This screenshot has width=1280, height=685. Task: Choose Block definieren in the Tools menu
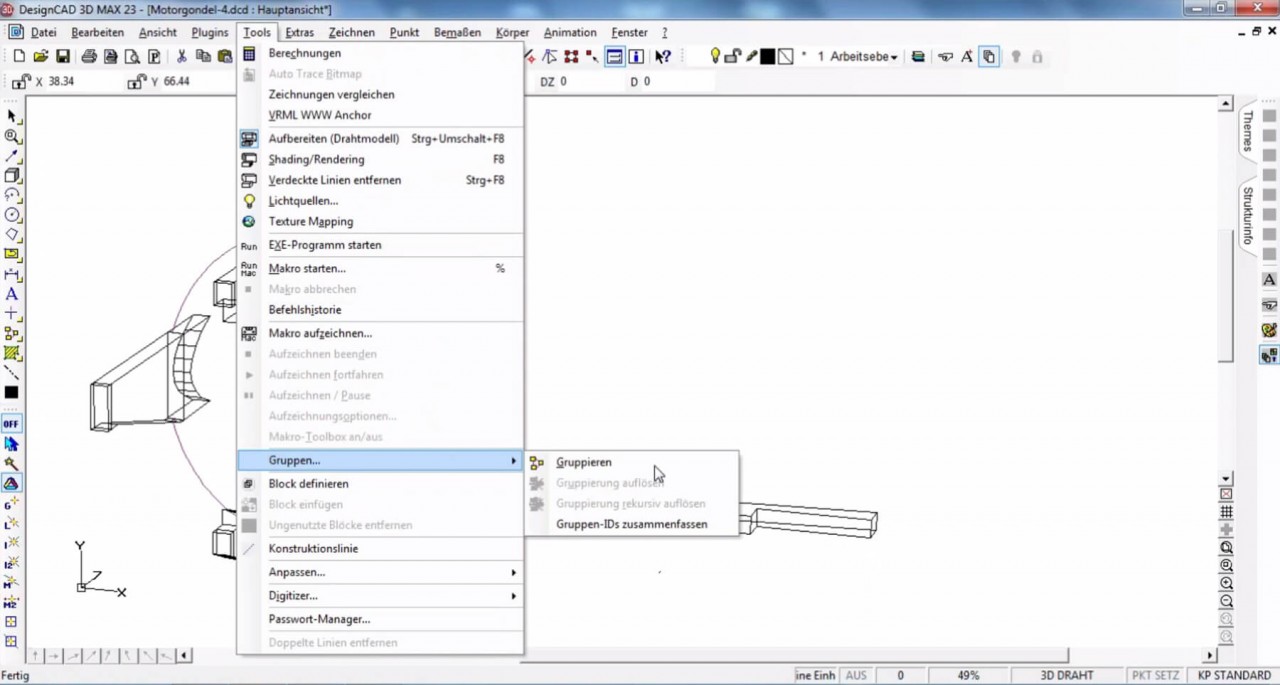tap(300, 483)
